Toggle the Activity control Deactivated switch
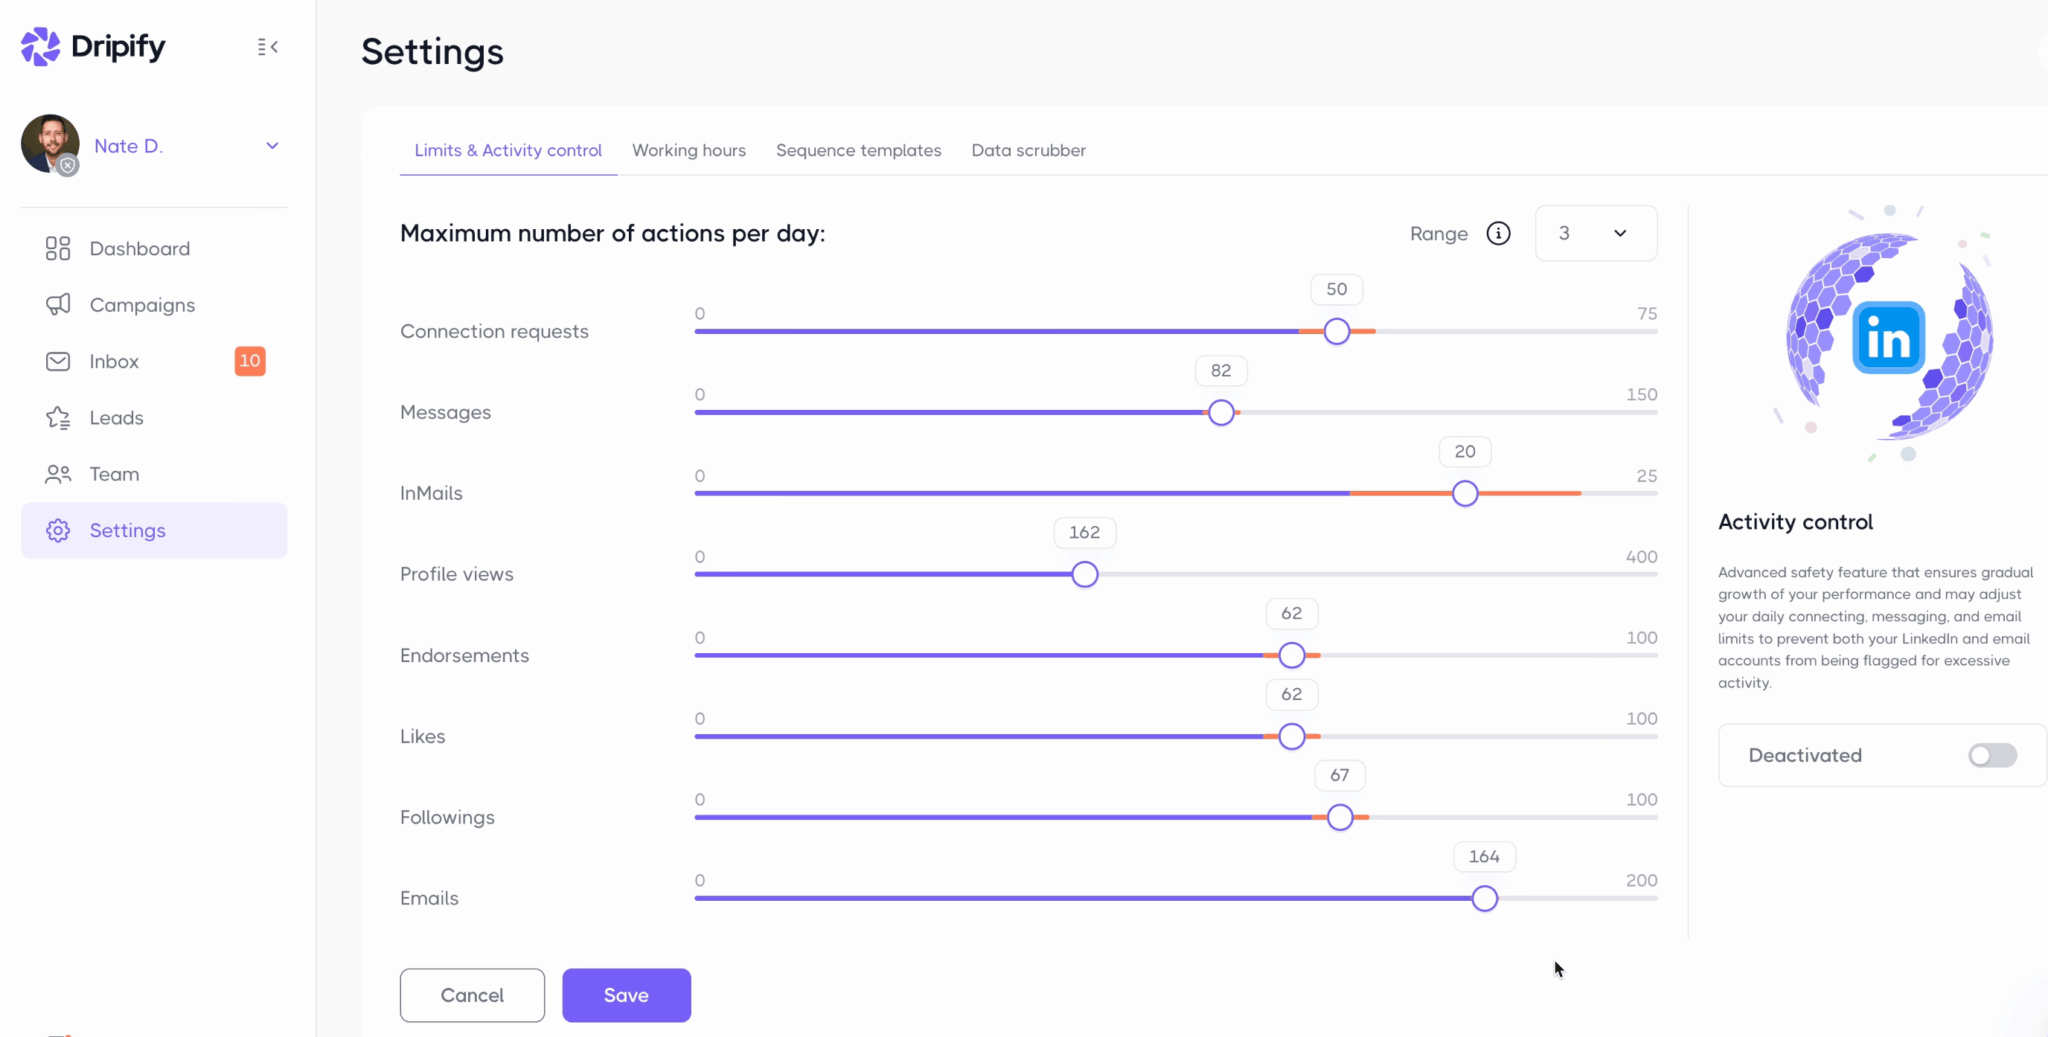 point(1992,755)
